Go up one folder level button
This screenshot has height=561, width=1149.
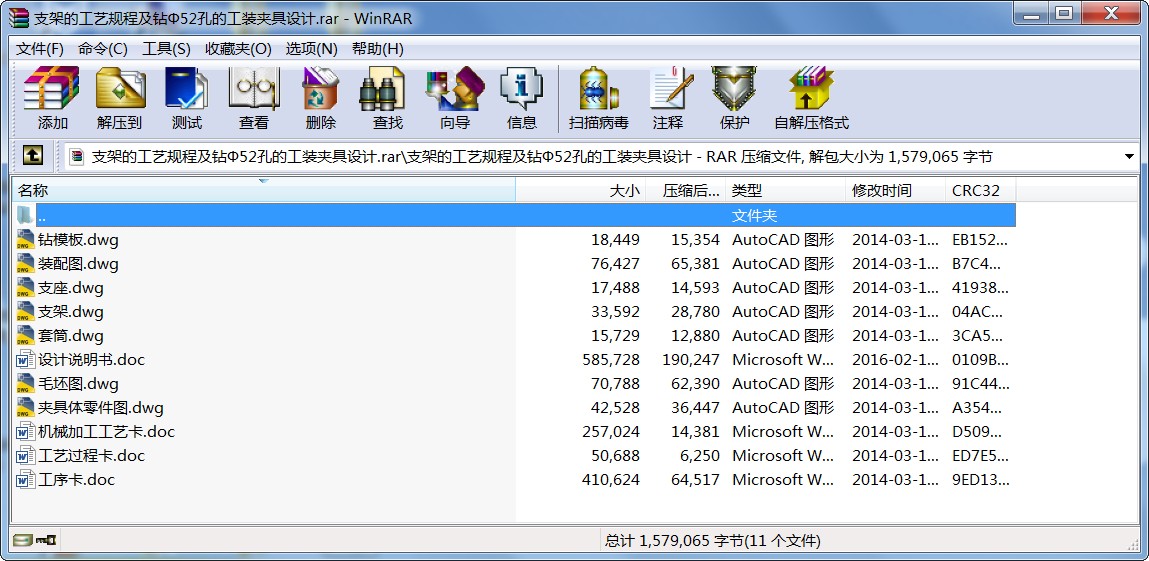coord(32,155)
